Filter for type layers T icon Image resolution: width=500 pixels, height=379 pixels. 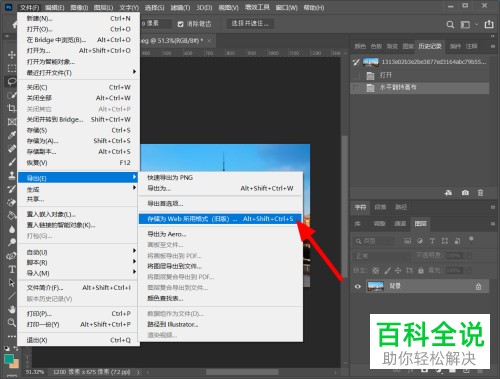click(432, 241)
